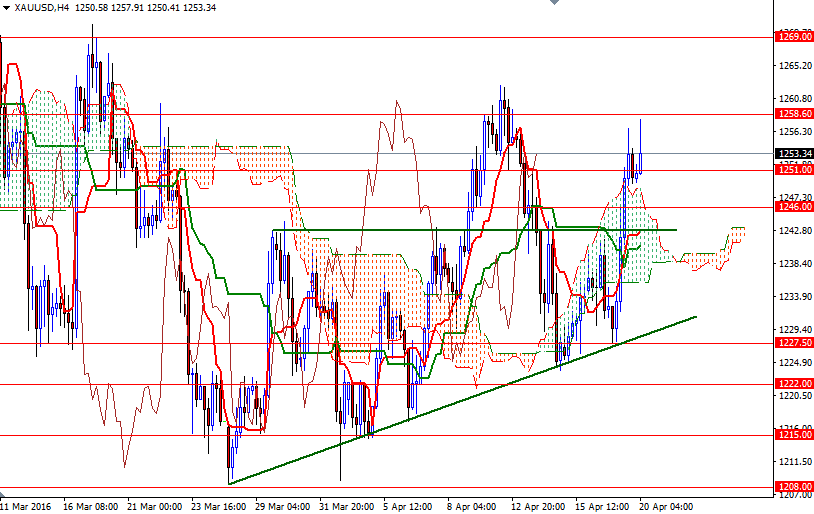Image resolution: width=814 pixels, height=514 pixels.
Task: Click the 1215.00 red price tag
Action: (x=794, y=435)
